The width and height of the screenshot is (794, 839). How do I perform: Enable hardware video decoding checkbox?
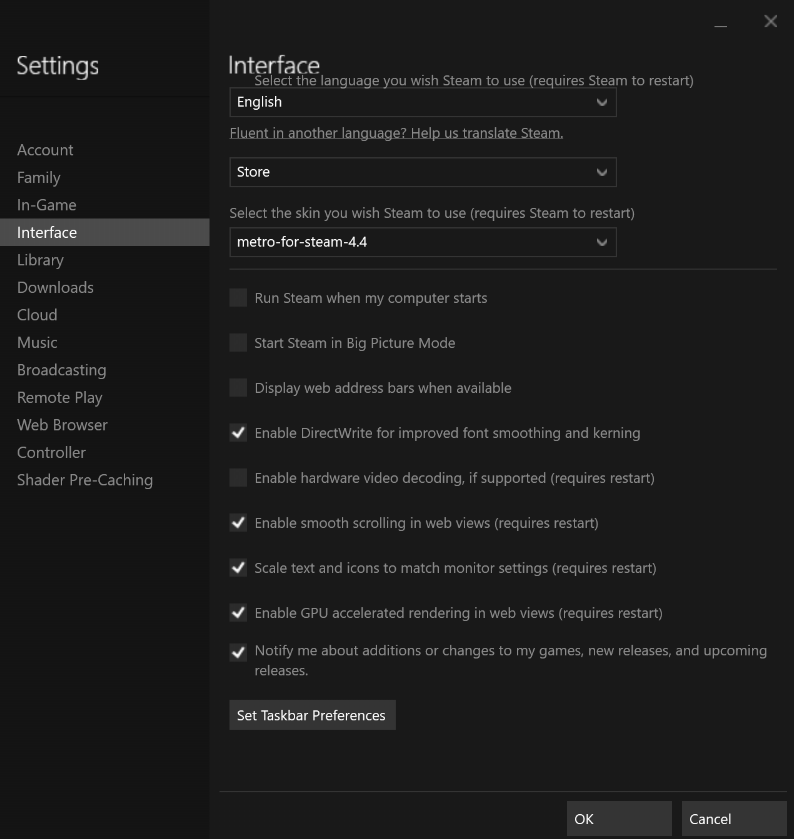tap(238, 478)
